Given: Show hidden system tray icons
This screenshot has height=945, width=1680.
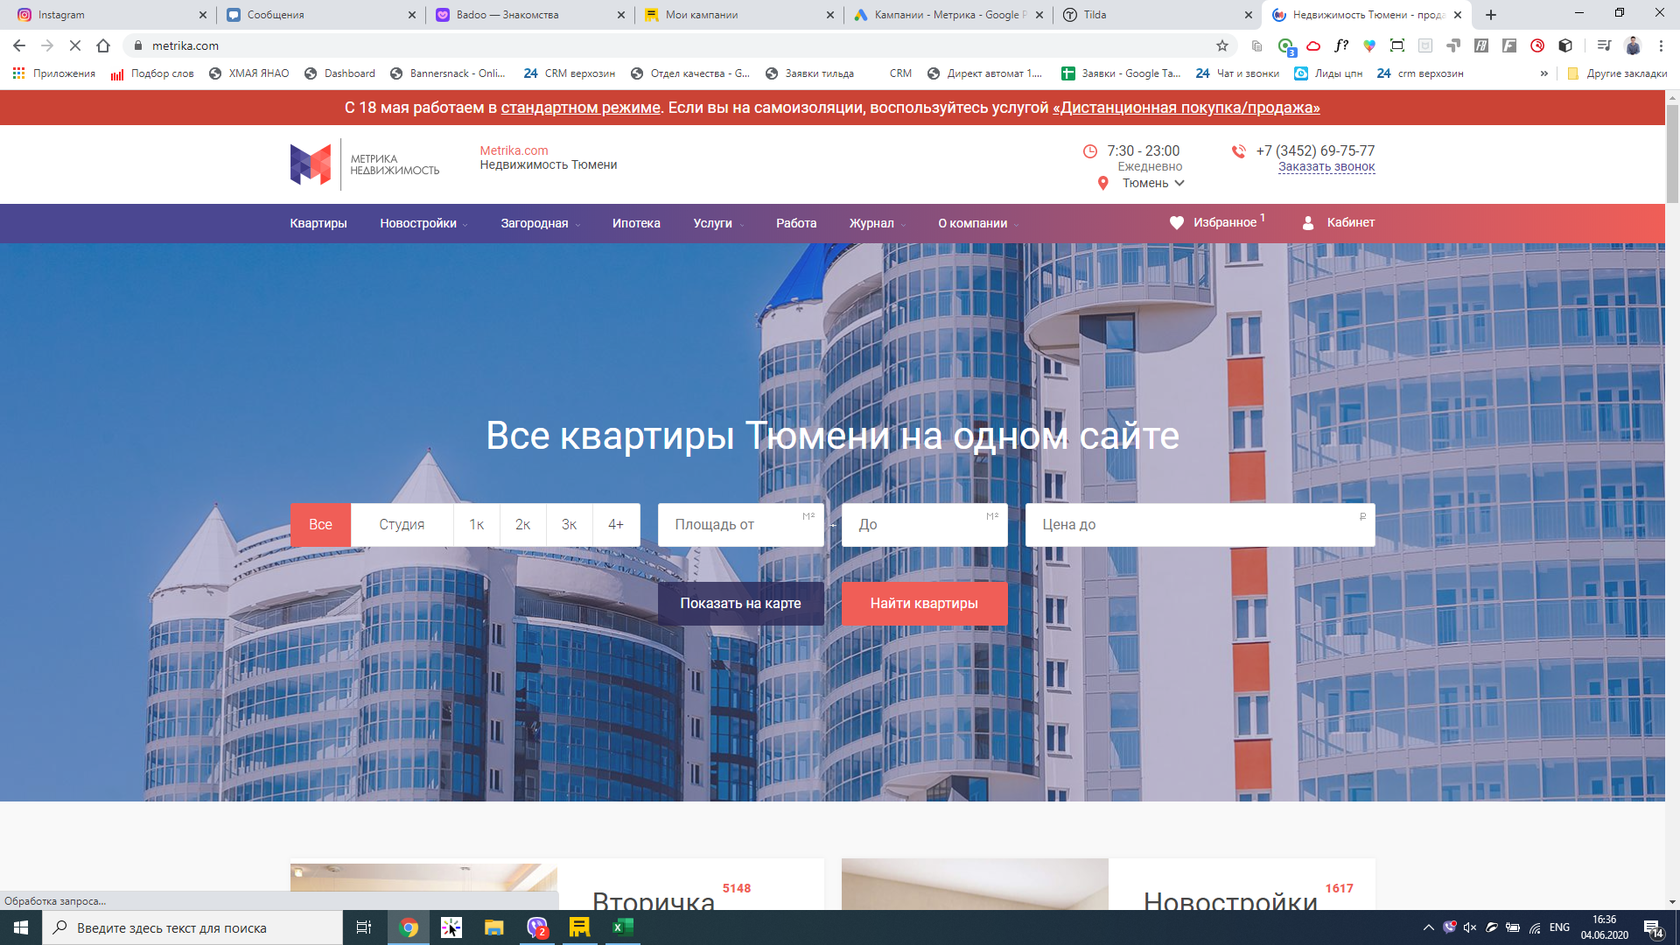Looking at the screenshot, I should tap(1428, 928).
